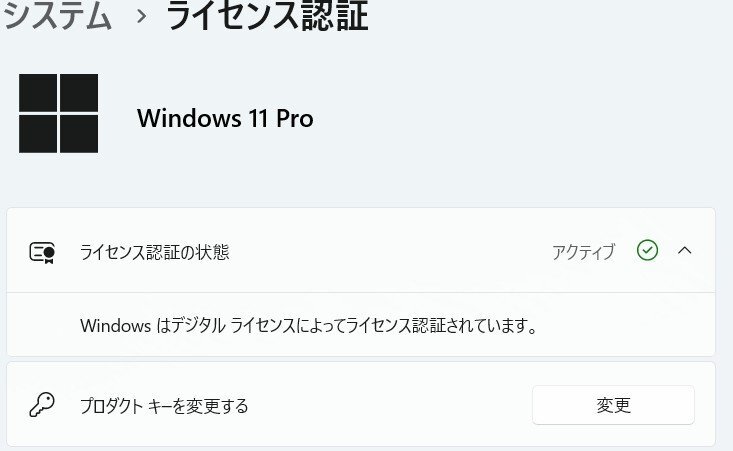Click the number 11 in the edition name
This screenshot has height=451, width=733.
[258, 118]
